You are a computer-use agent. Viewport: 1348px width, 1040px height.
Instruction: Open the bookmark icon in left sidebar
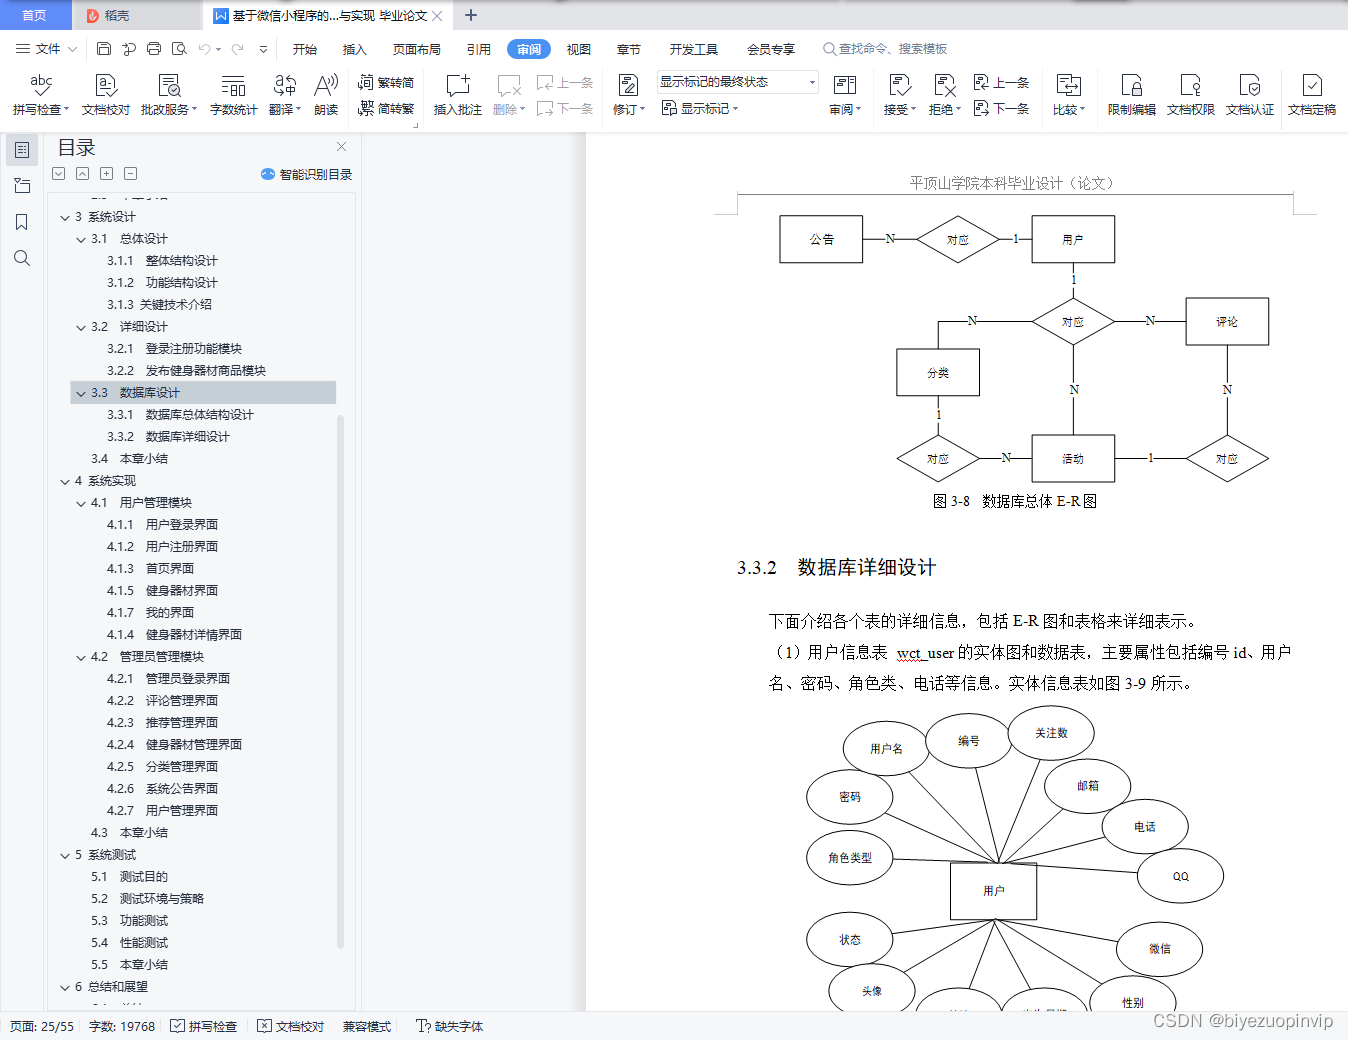22,222
